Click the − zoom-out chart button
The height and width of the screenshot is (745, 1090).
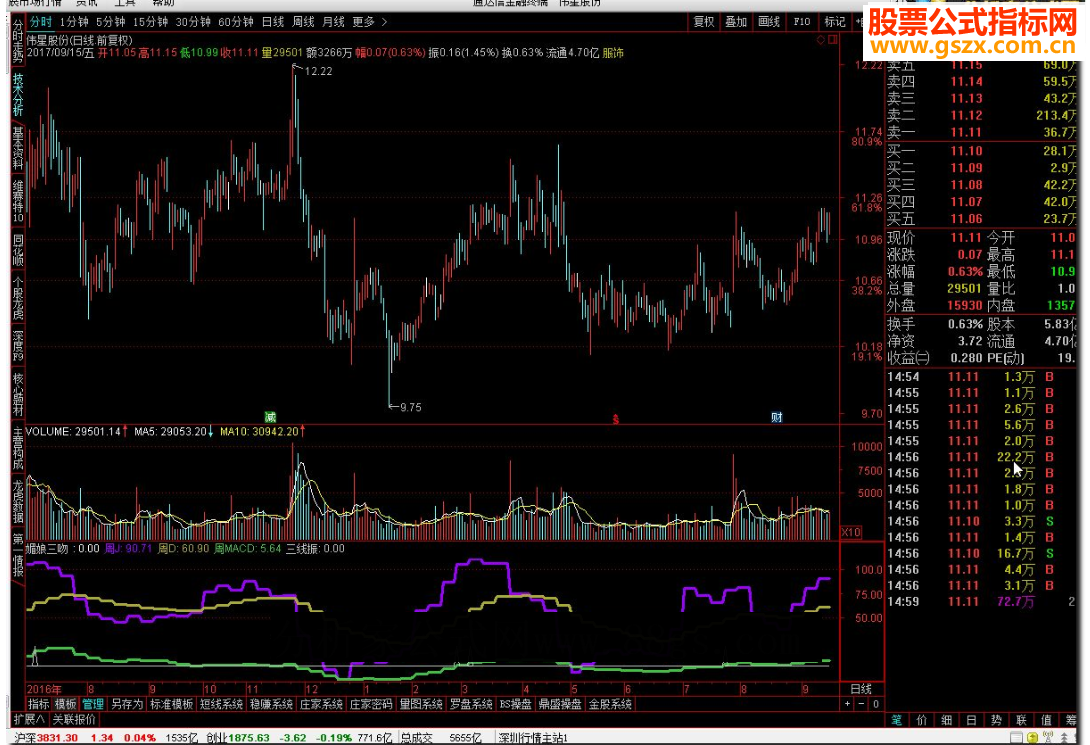[861, 704]
